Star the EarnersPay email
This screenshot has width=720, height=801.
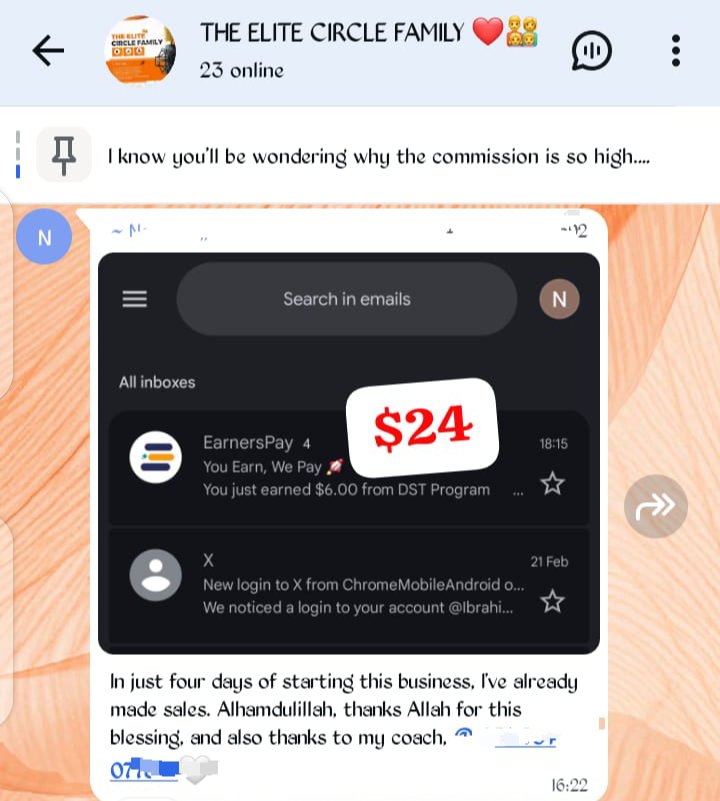(x=552, y=483)
